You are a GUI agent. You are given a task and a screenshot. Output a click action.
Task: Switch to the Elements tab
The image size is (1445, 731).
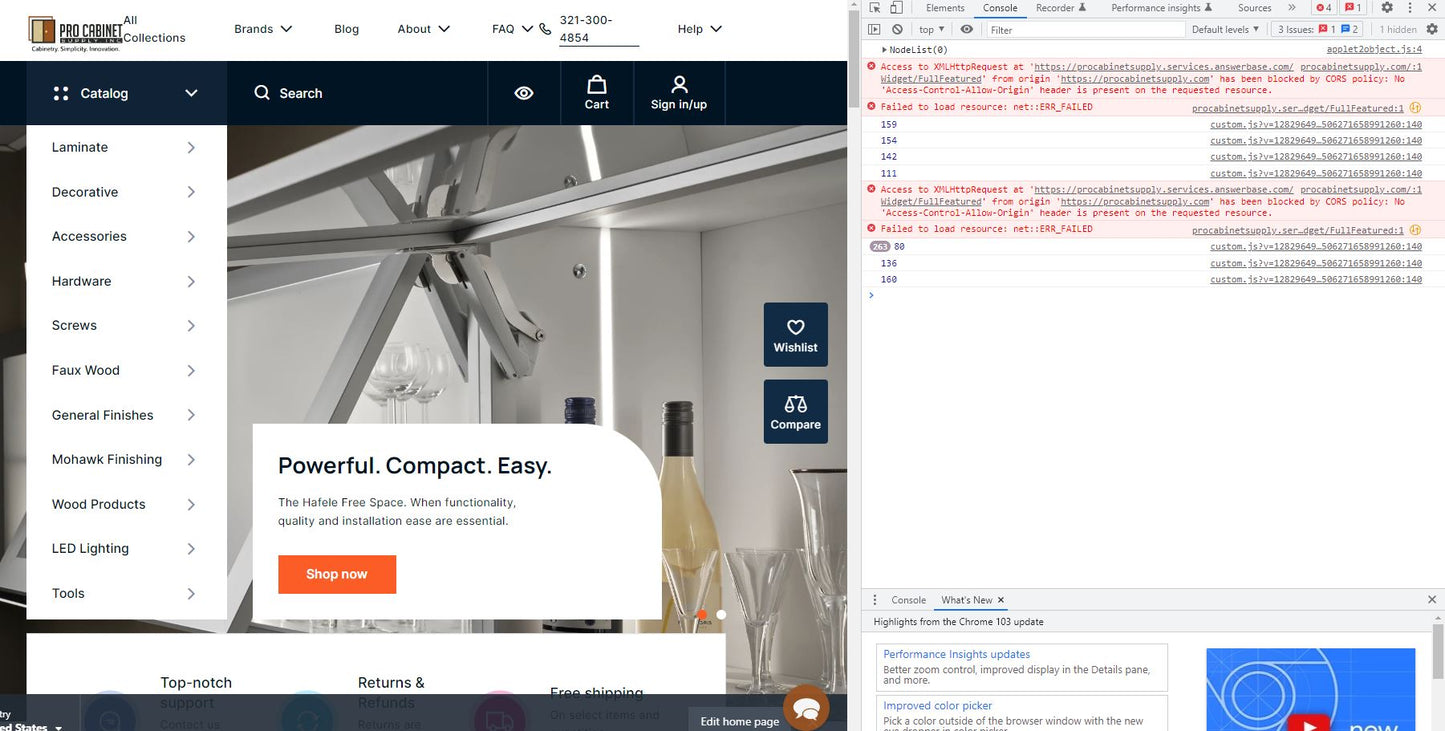tap(944, 8)
